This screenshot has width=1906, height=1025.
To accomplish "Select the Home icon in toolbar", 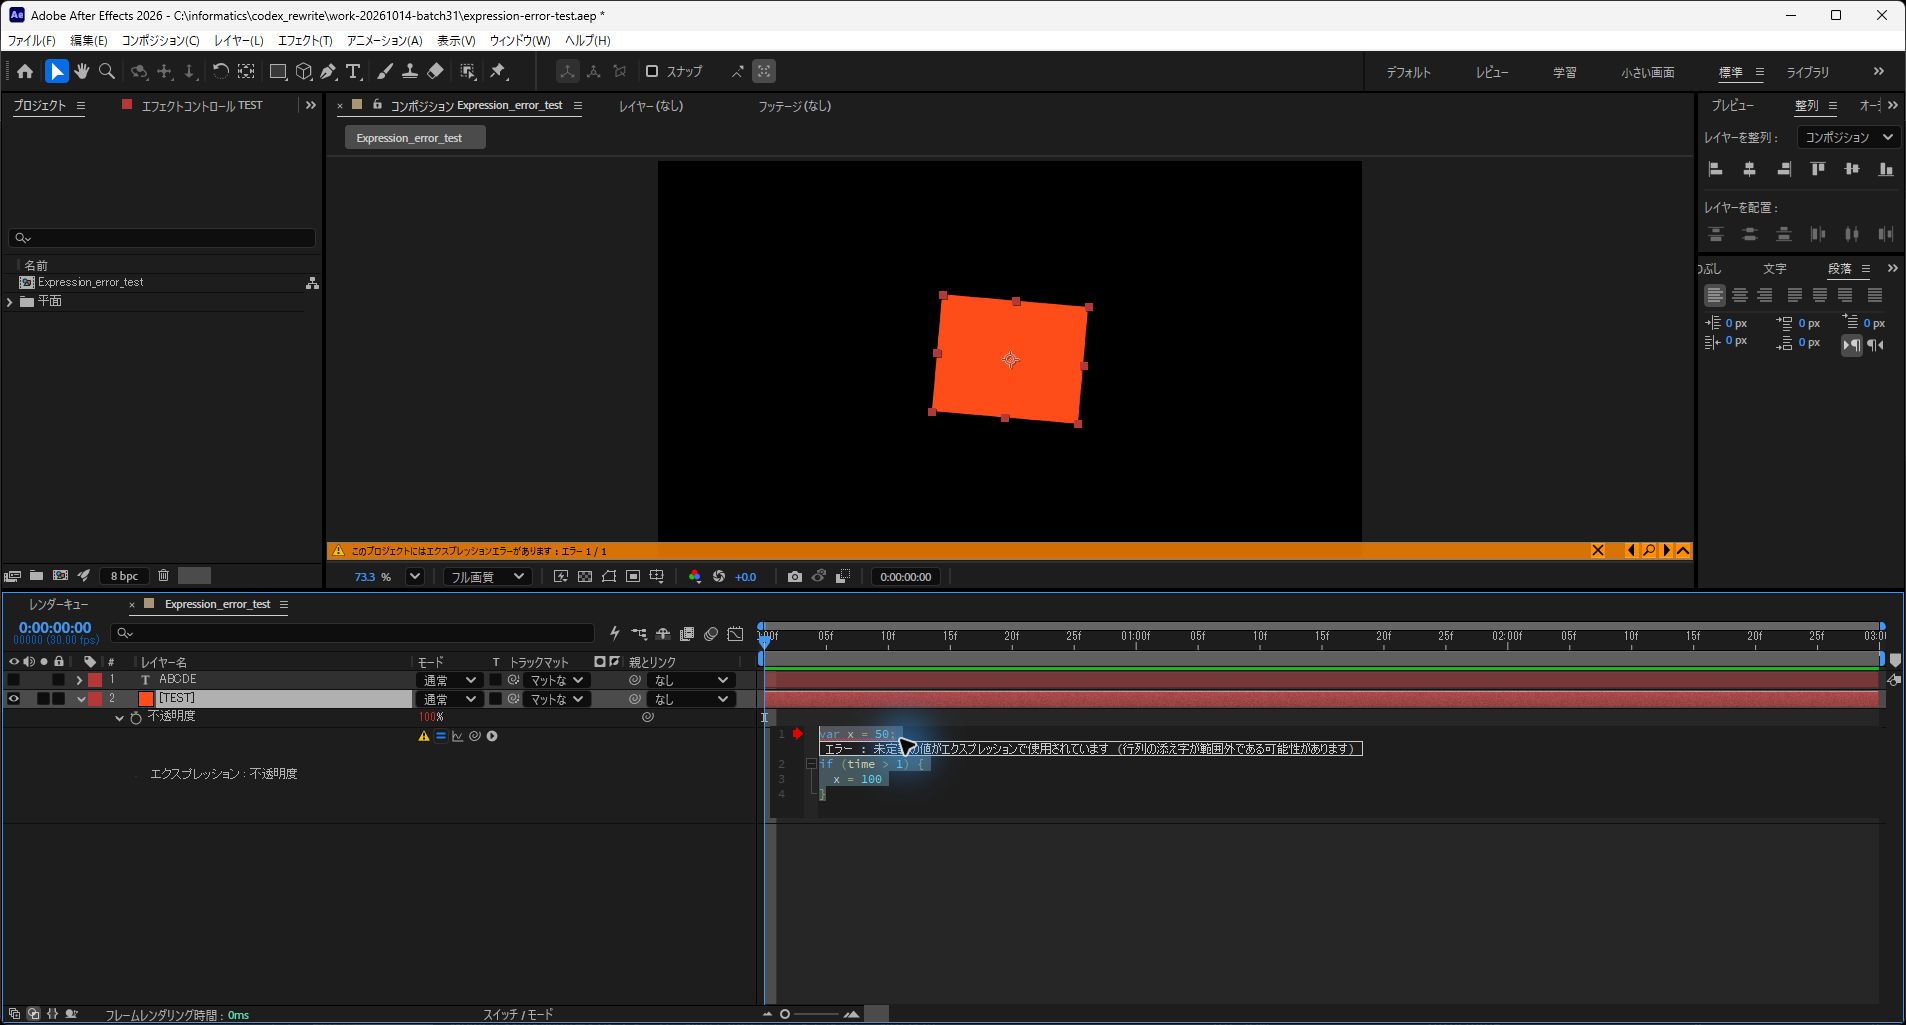I will coord(25,71).
